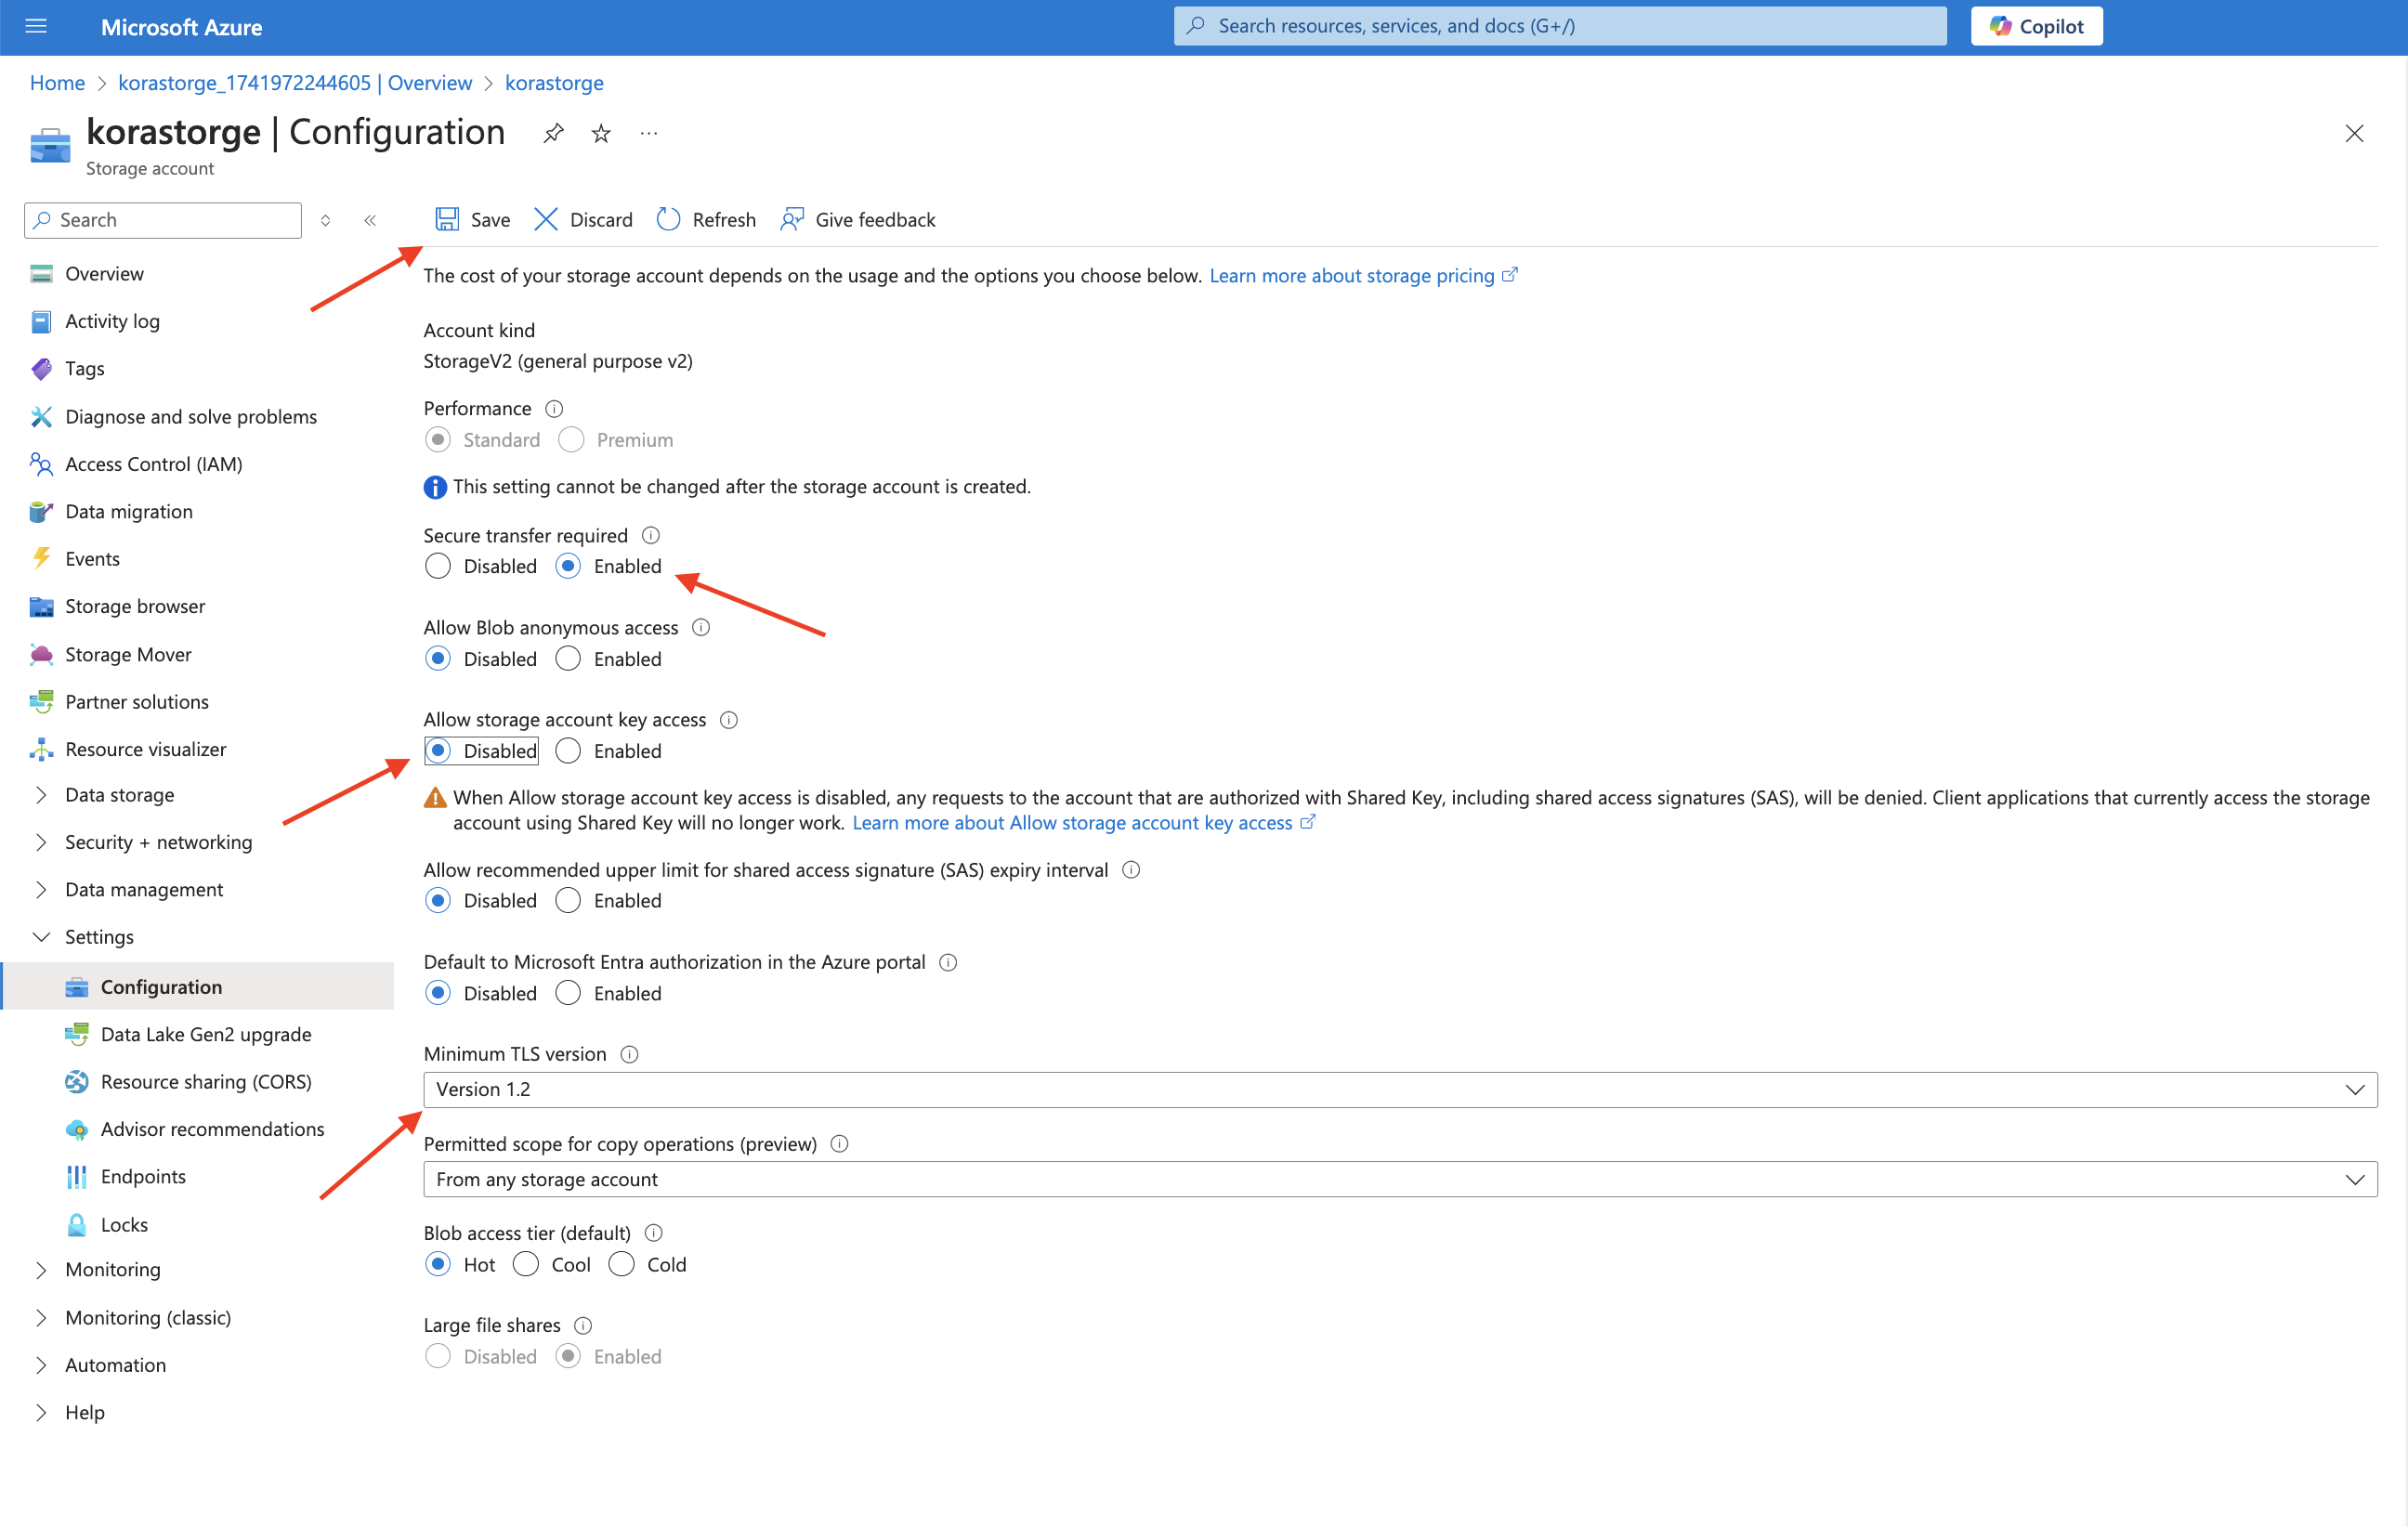Go to korastorge breadcrumb

coord(554,83)
